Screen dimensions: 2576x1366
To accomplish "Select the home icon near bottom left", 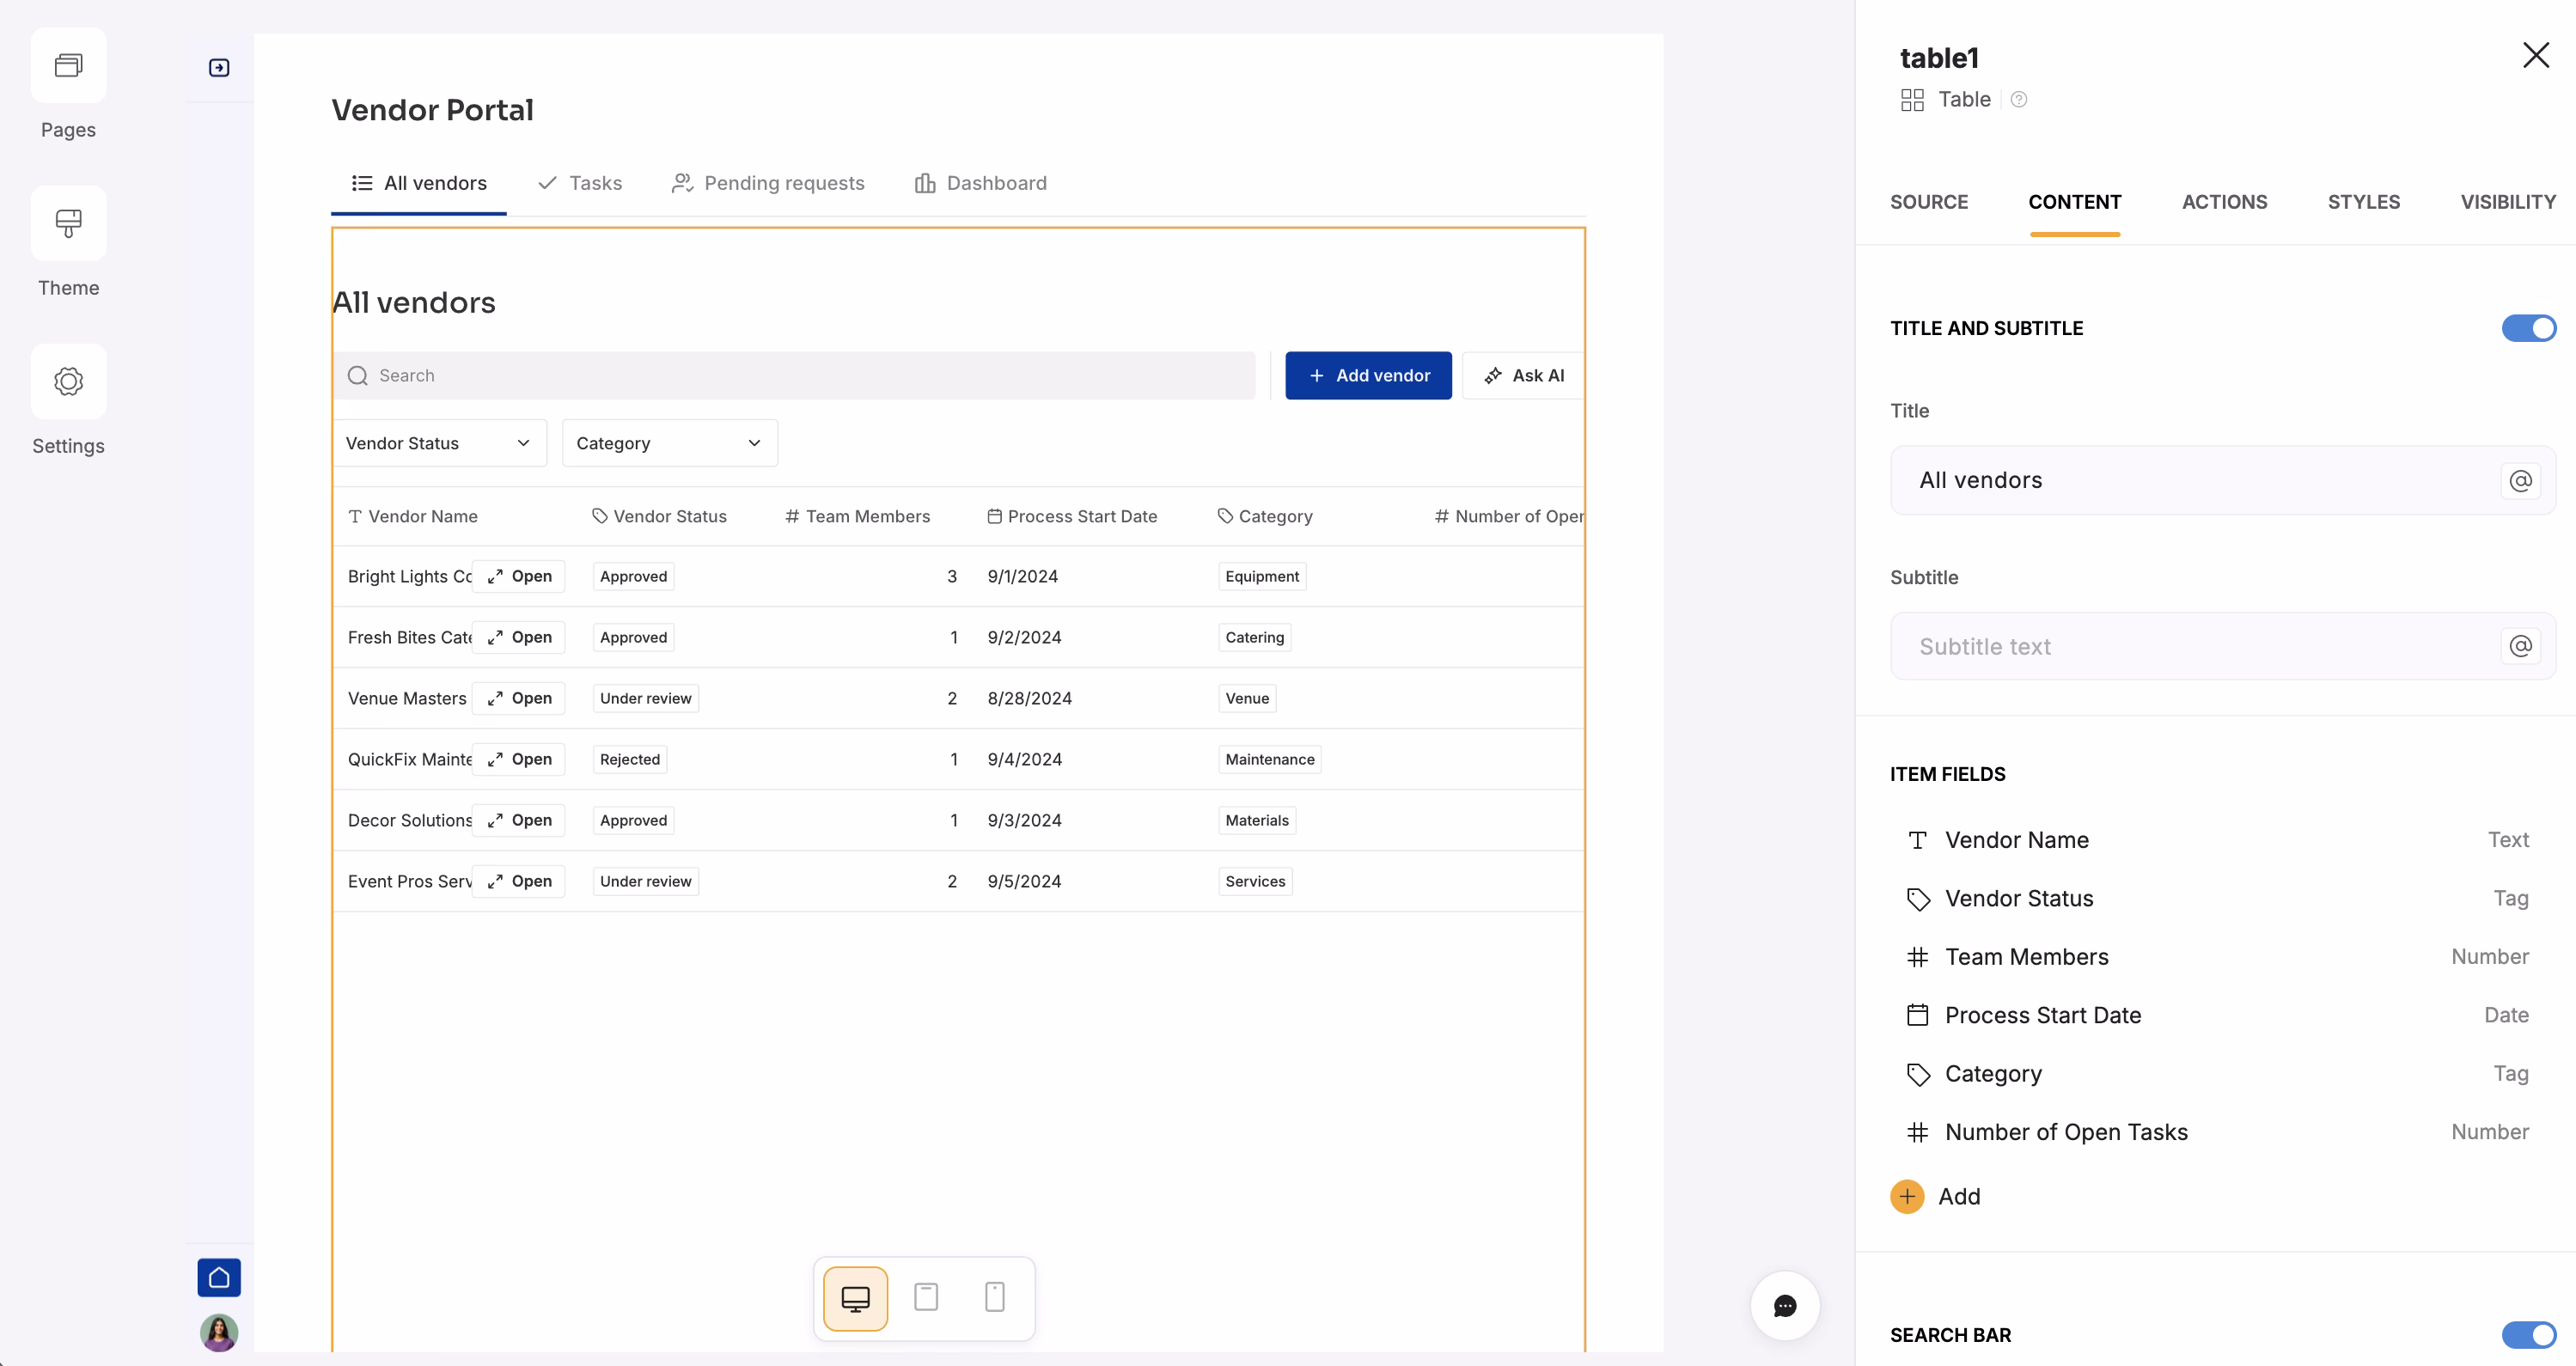I will pyautogui.click(x=219, y=1277).
